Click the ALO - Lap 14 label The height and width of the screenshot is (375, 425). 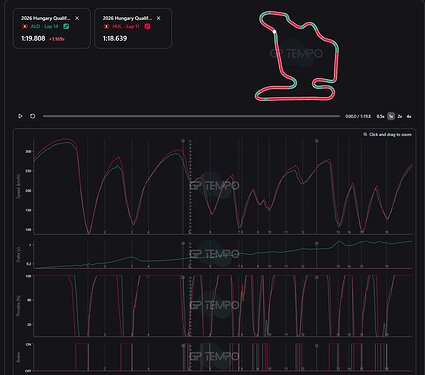(x=44, y=26)
